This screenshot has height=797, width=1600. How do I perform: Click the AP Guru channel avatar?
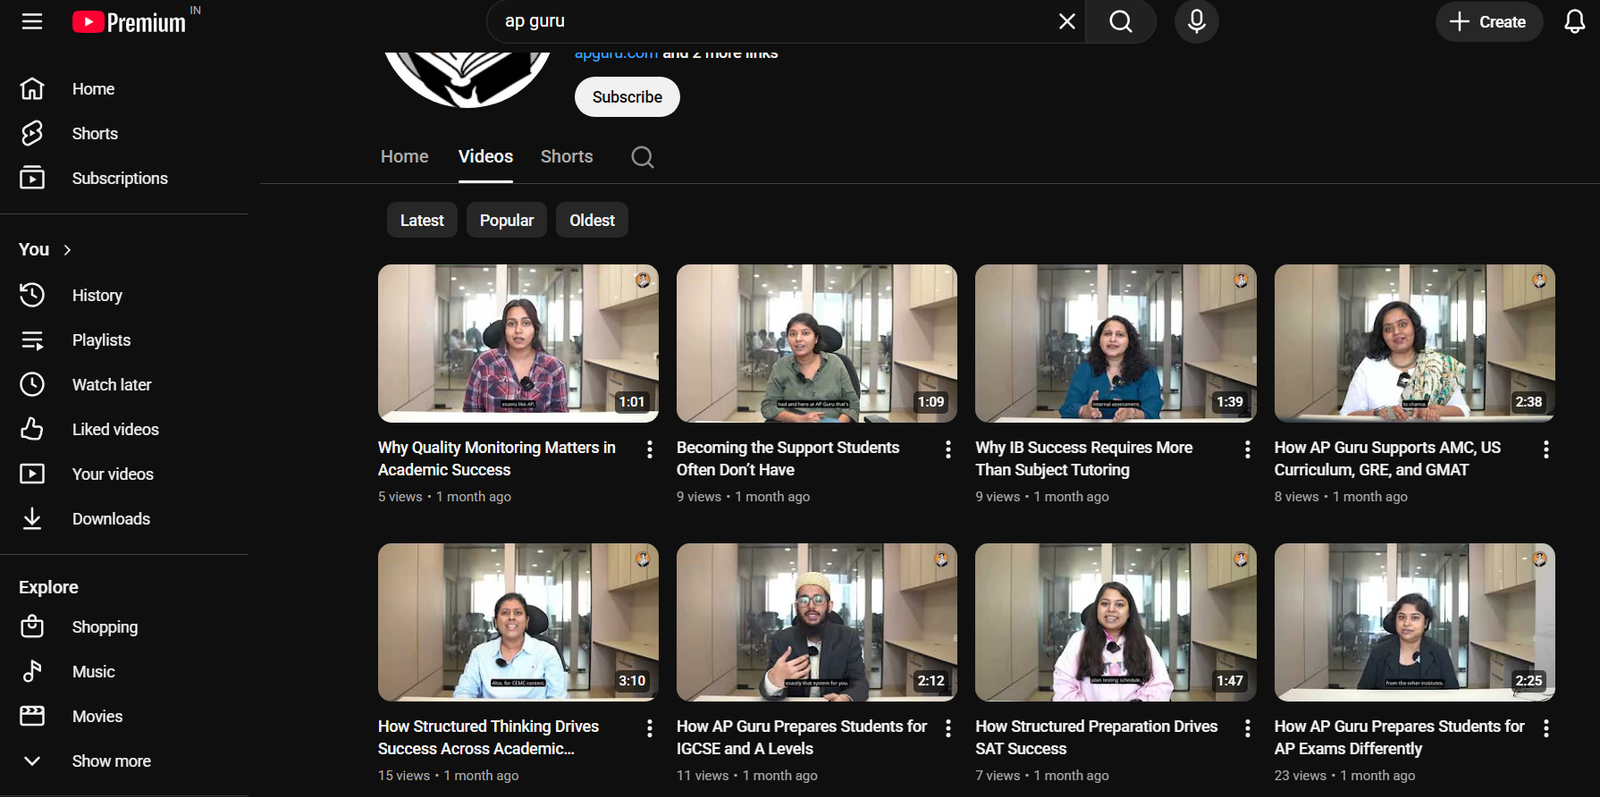click(x=467, y=78)
